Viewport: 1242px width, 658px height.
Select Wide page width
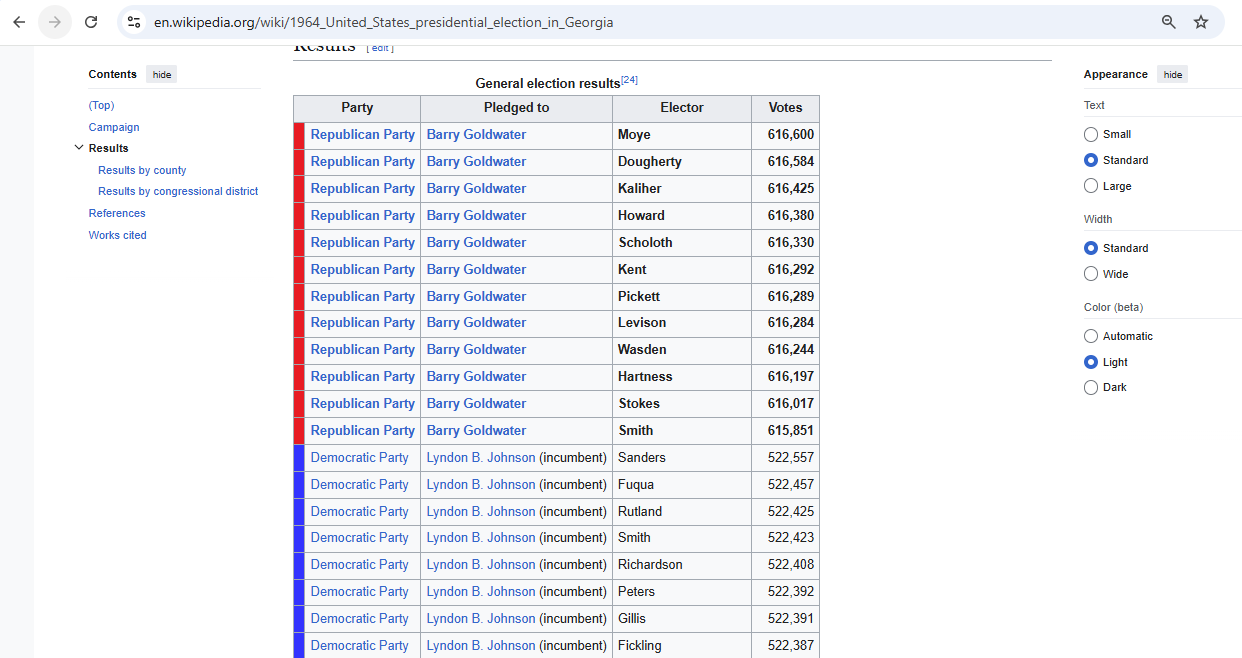1091,274
